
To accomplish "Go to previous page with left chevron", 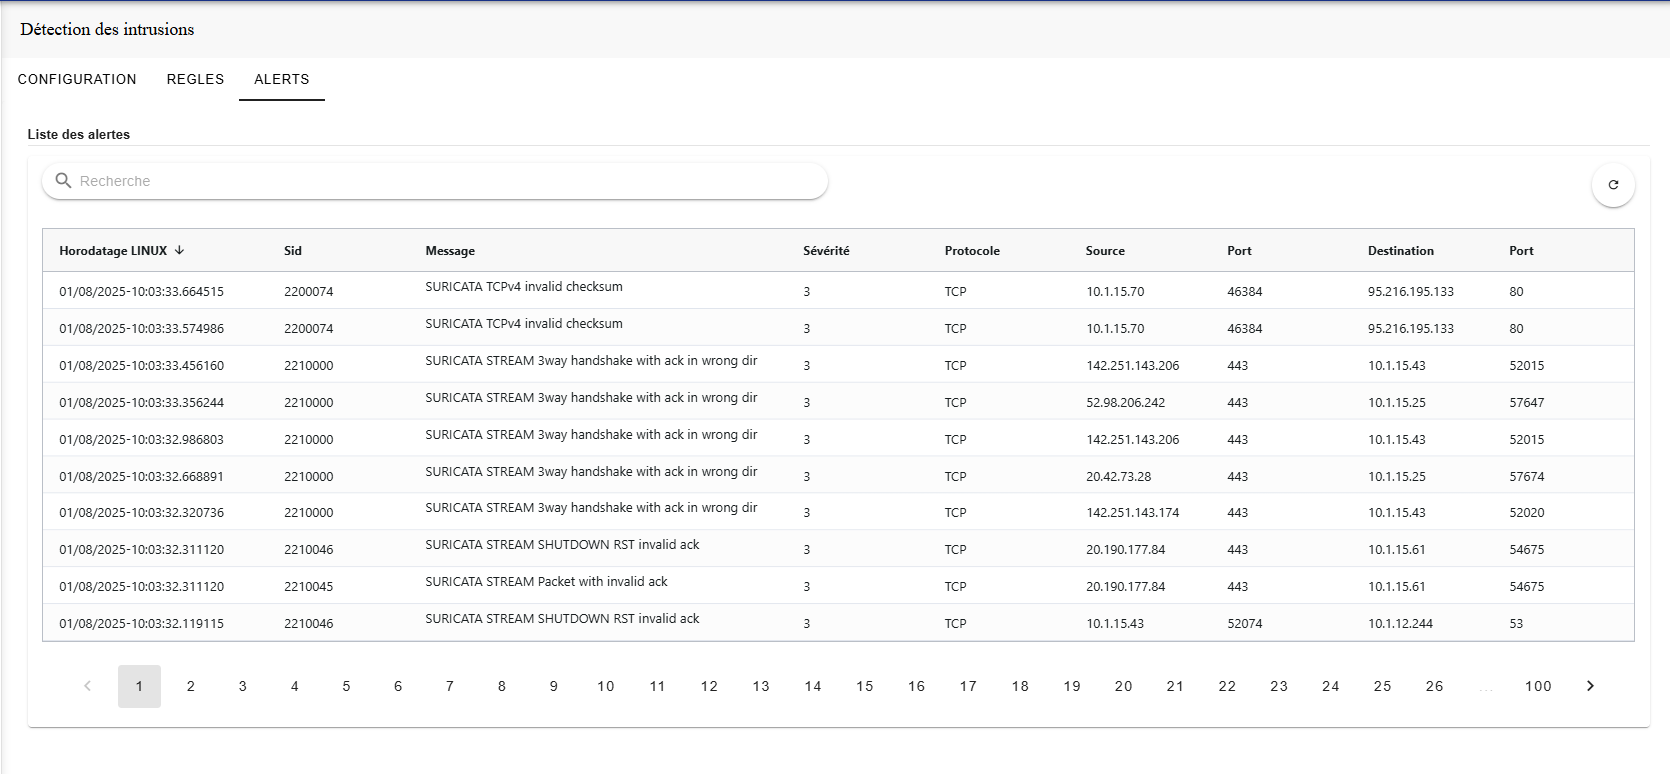I will point(87,686).
